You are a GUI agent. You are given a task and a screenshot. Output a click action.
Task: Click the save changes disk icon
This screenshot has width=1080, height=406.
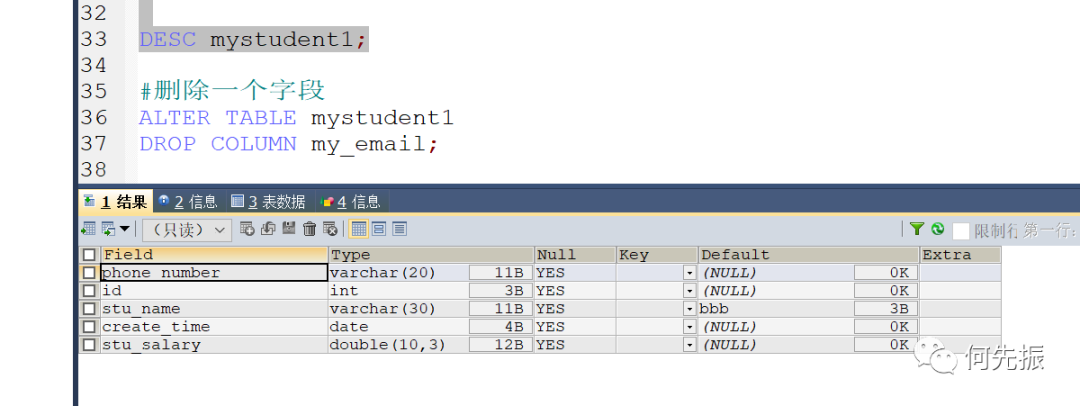coord(289,229)
